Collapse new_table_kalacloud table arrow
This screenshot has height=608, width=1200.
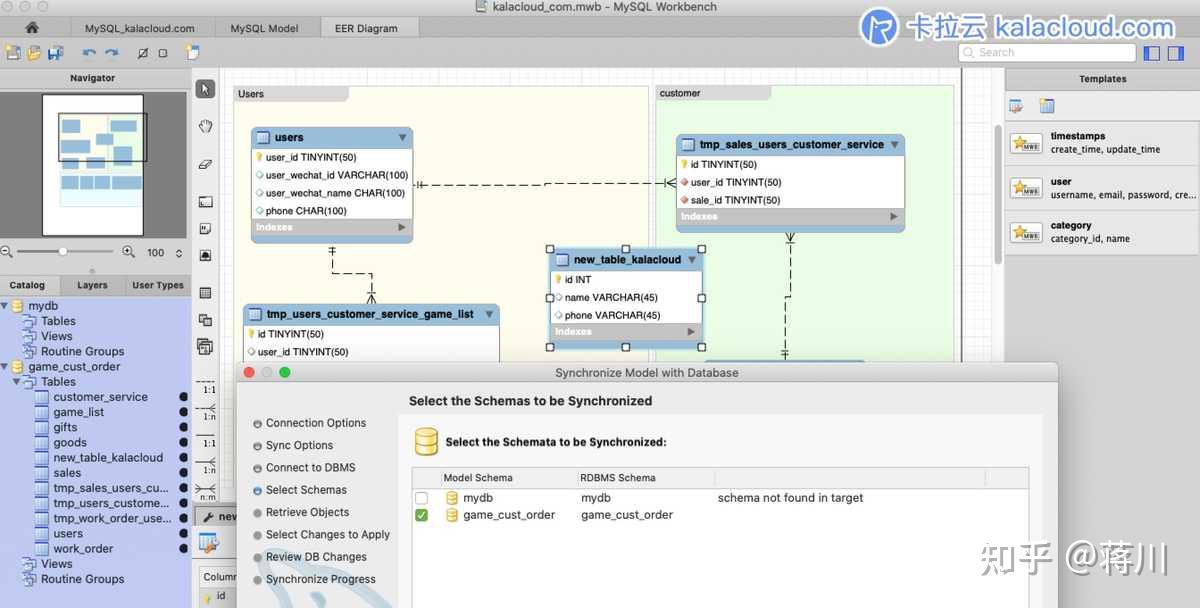point(691,260)
